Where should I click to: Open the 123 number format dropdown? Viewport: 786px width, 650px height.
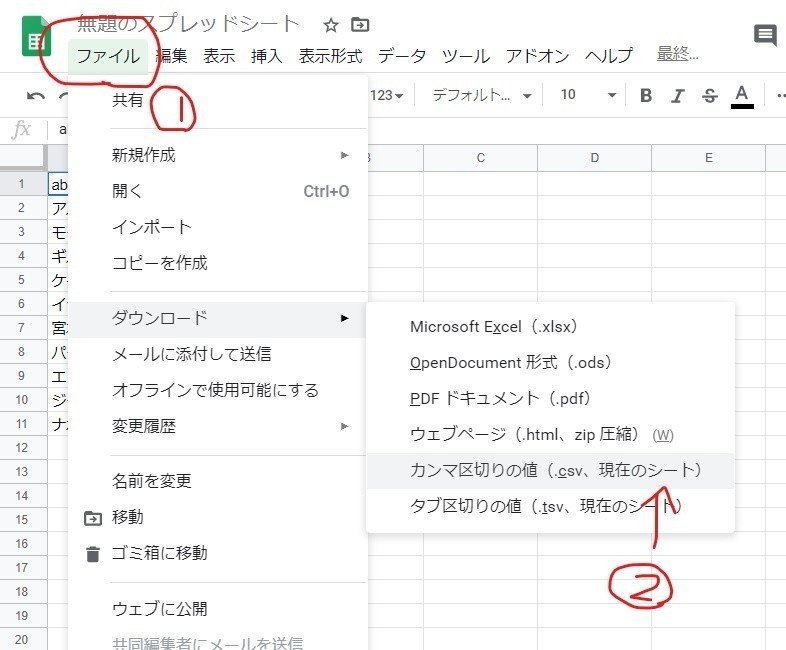point(386,95)
